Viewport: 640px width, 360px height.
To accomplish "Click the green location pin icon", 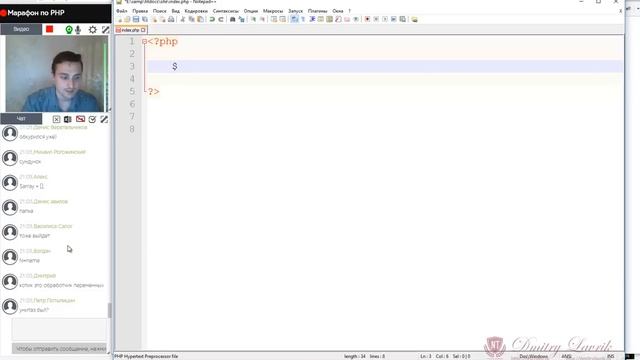I will (x=69, y=29).
